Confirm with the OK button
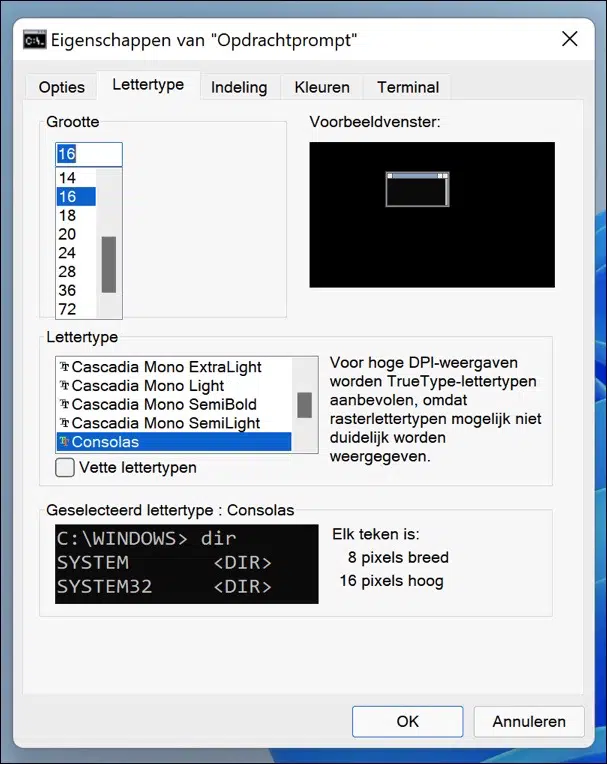The image size is (607, 764). coord(407,721)
